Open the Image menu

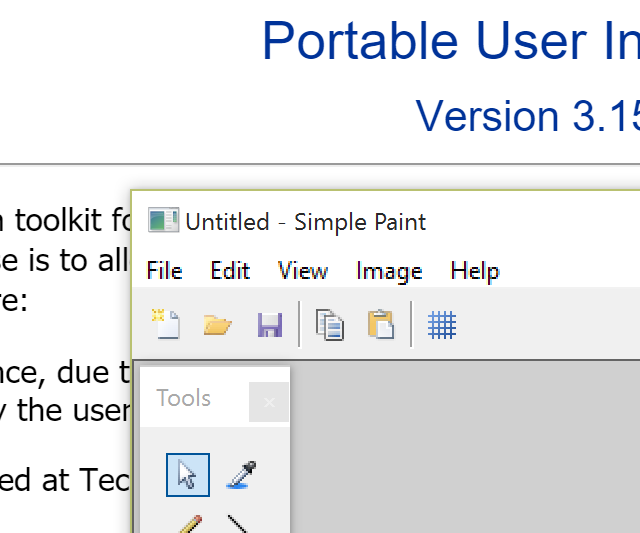(389, 271)
